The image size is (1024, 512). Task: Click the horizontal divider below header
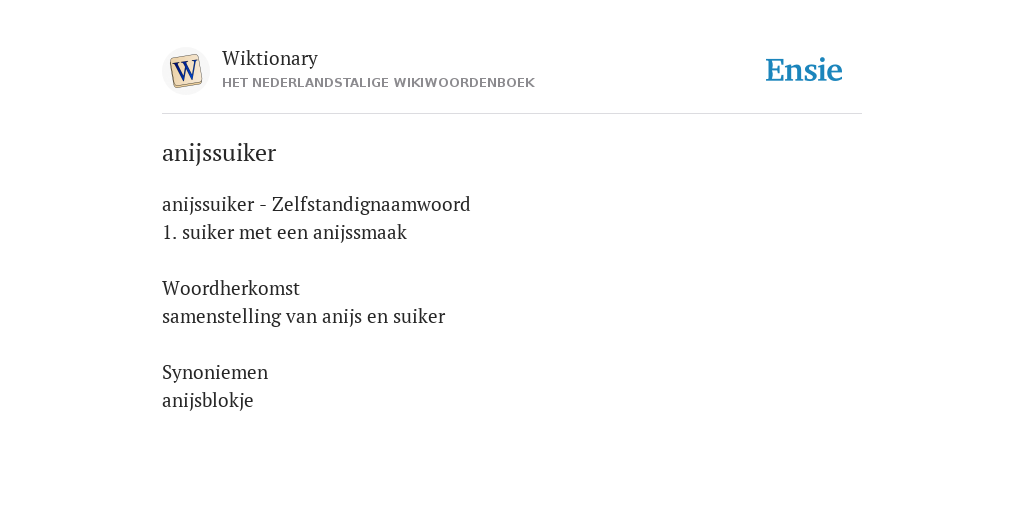pyautogui.click(x=512, y=114)
